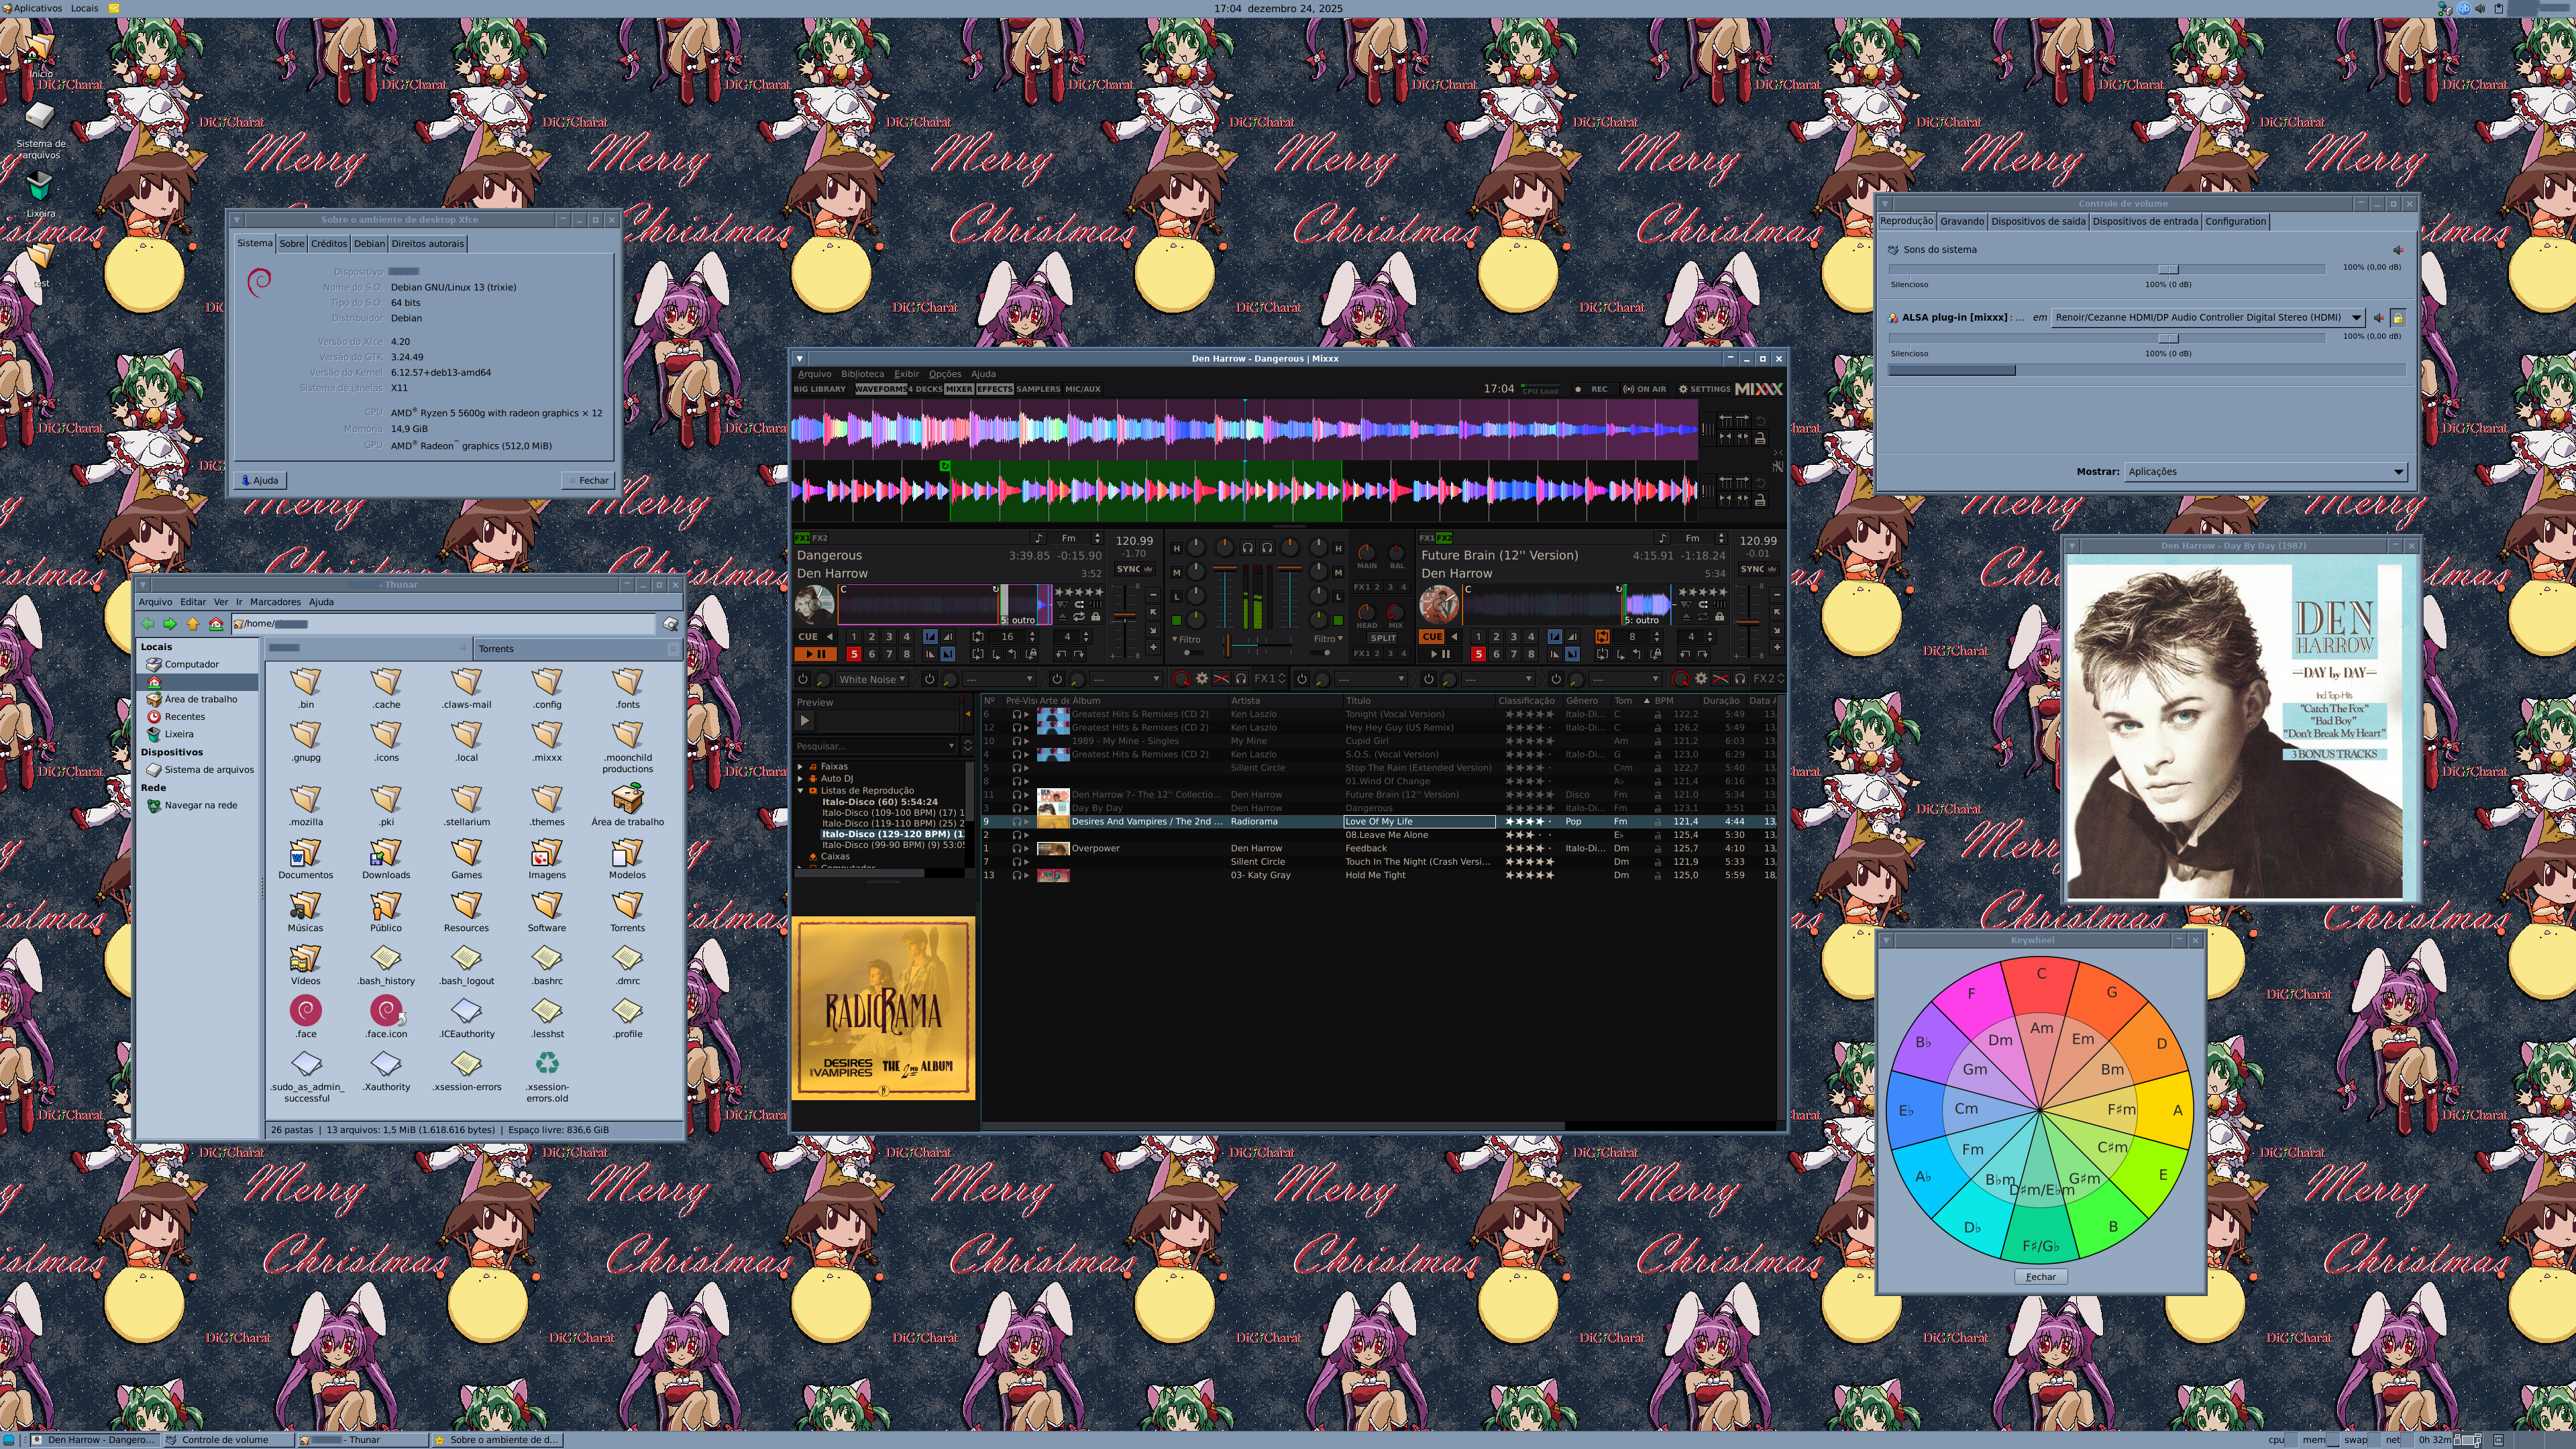
Task: Enable first effect power button in FX1
Action: pyautogui.click(x=802, y=679)
